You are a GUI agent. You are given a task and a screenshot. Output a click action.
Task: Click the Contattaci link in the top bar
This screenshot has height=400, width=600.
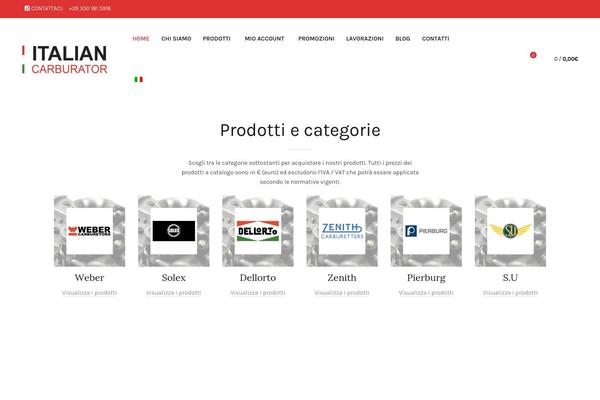tap(47, 8)
